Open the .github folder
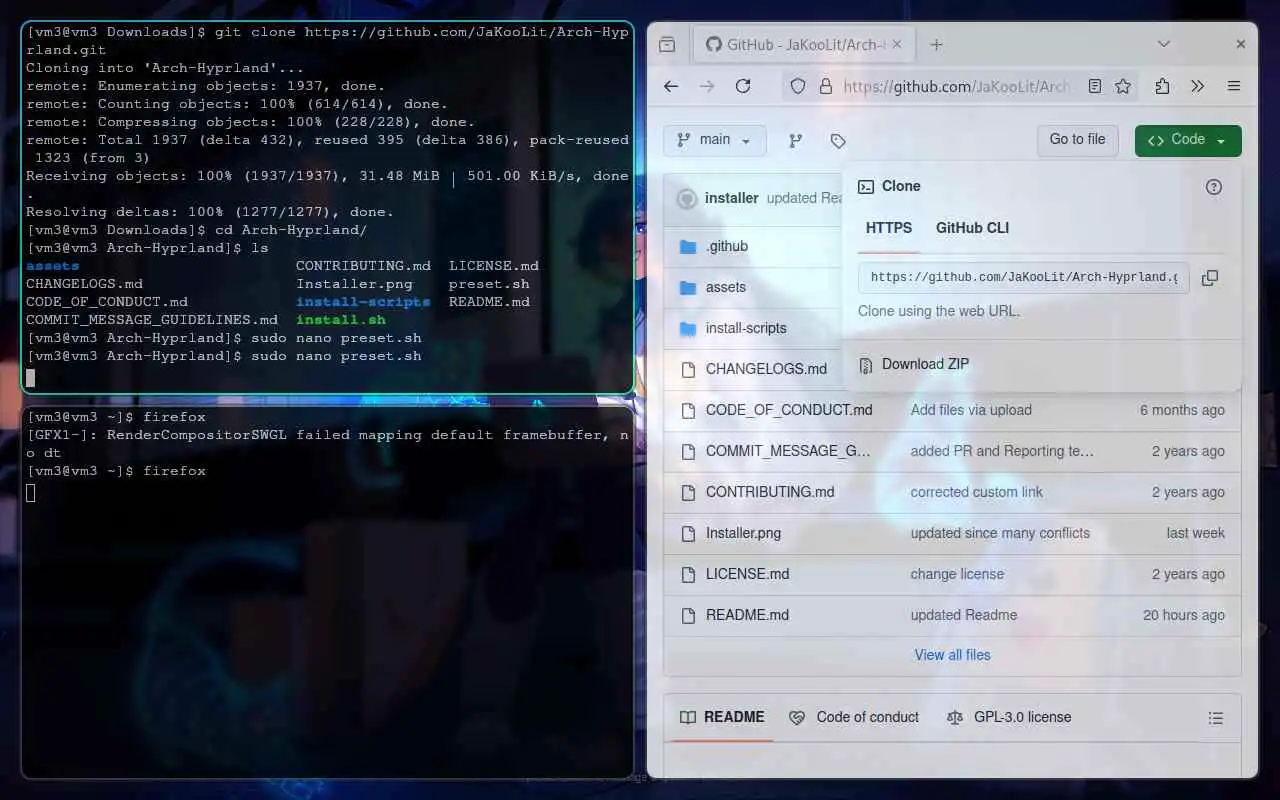This screenshot has height=800, width=1280. (727, 246)
